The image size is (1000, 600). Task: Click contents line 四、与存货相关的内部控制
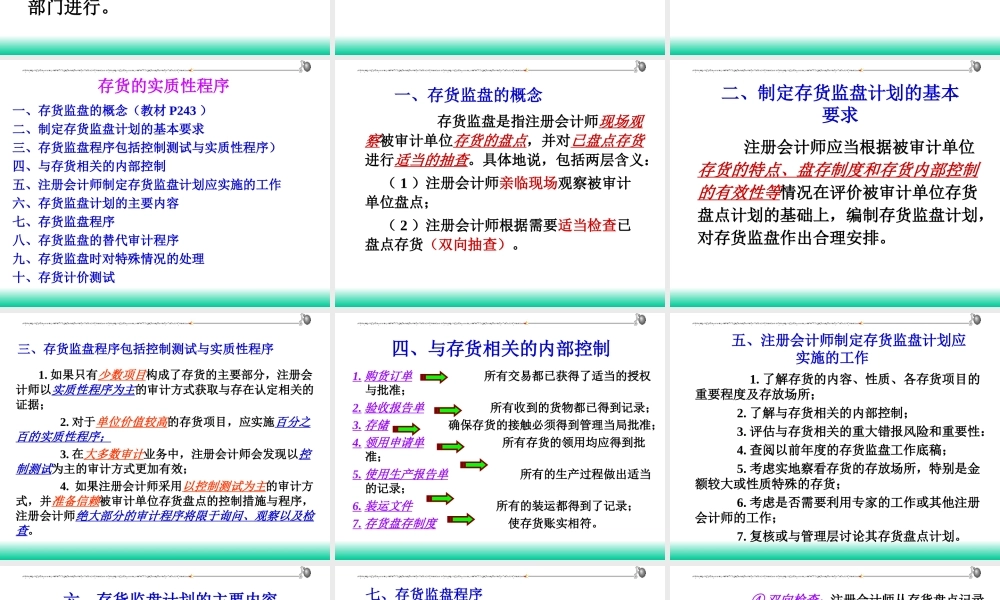coord(89,166)
